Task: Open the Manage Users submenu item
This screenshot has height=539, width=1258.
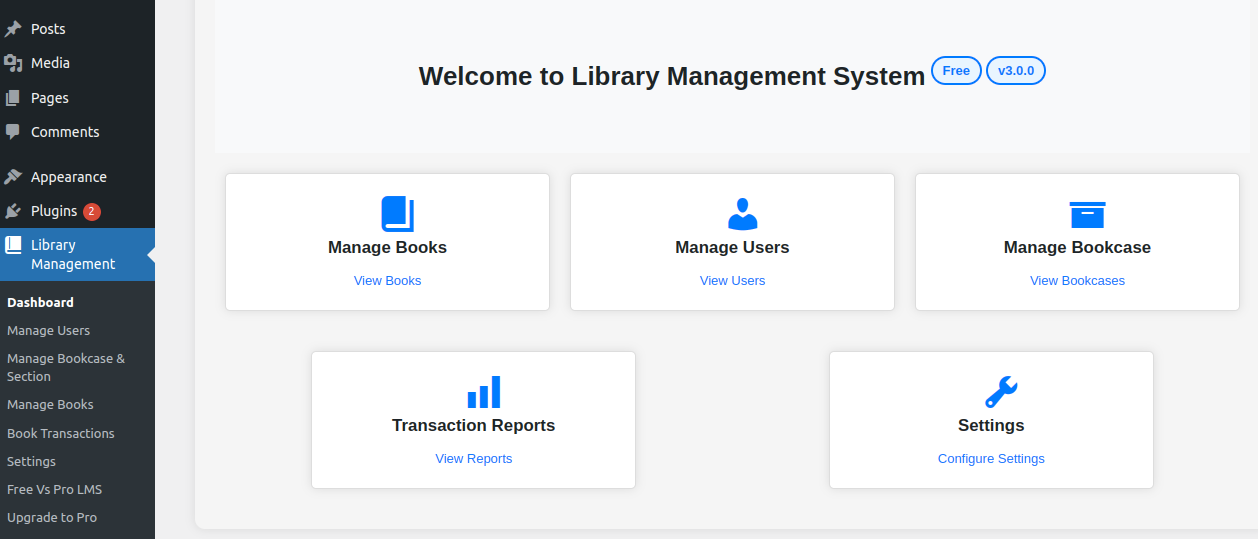Action: pyautogui.click(x=48, y=330)
